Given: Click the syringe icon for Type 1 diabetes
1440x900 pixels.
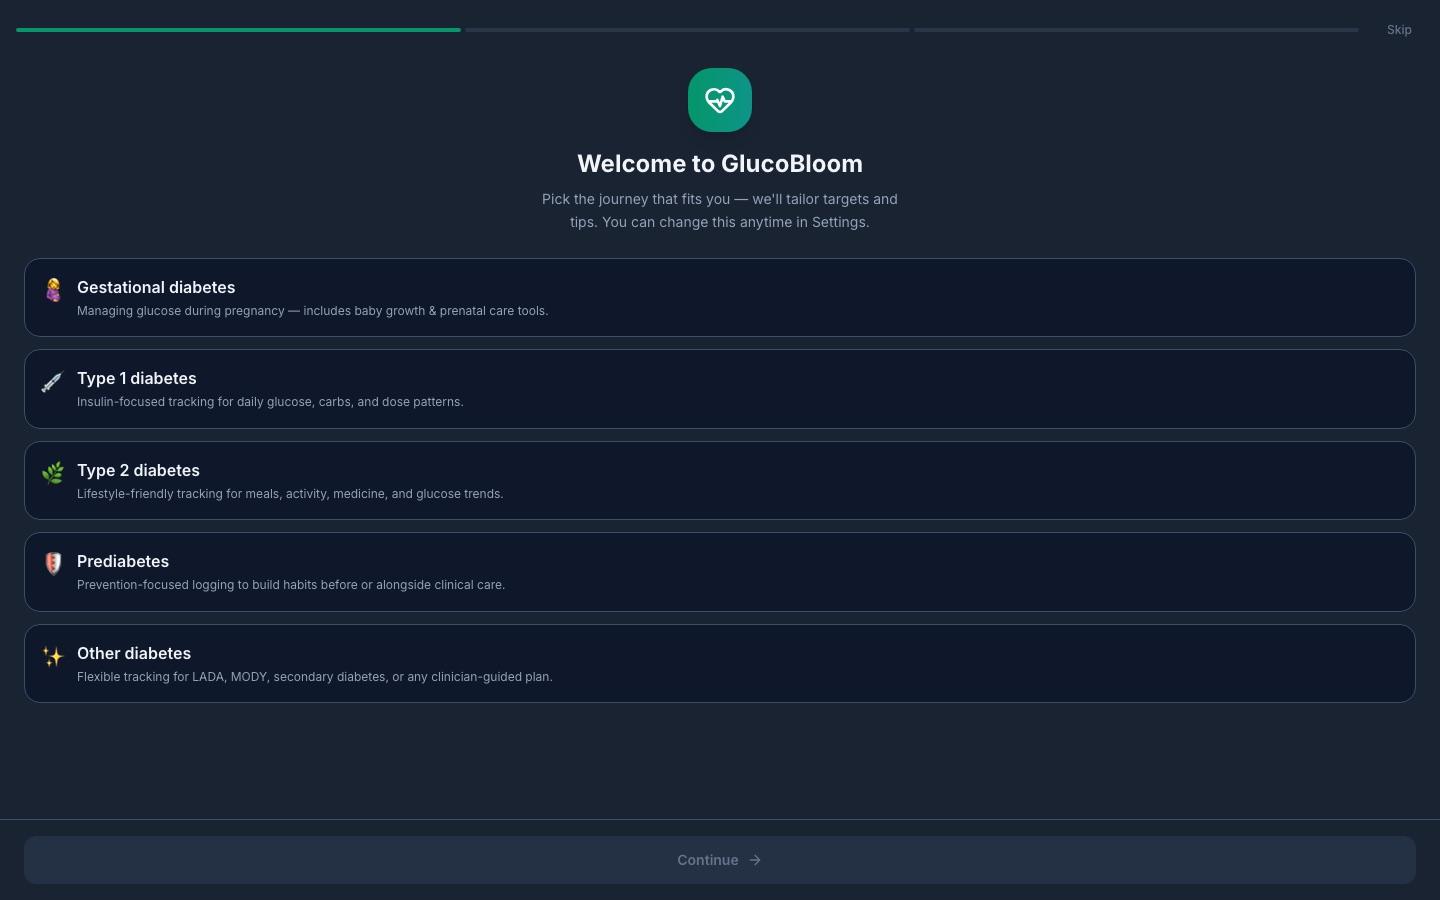Looking at the screenshot, I should (x=52, y=382).
